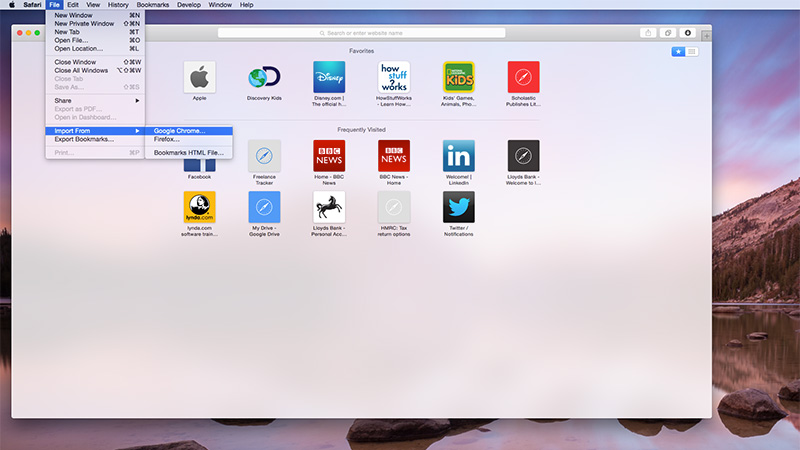Image resolution: width=800 pixels, height=450 pixels.
Task: Choose Google Chrome import option
Action: pyautogui.click(x=189, y=131)
